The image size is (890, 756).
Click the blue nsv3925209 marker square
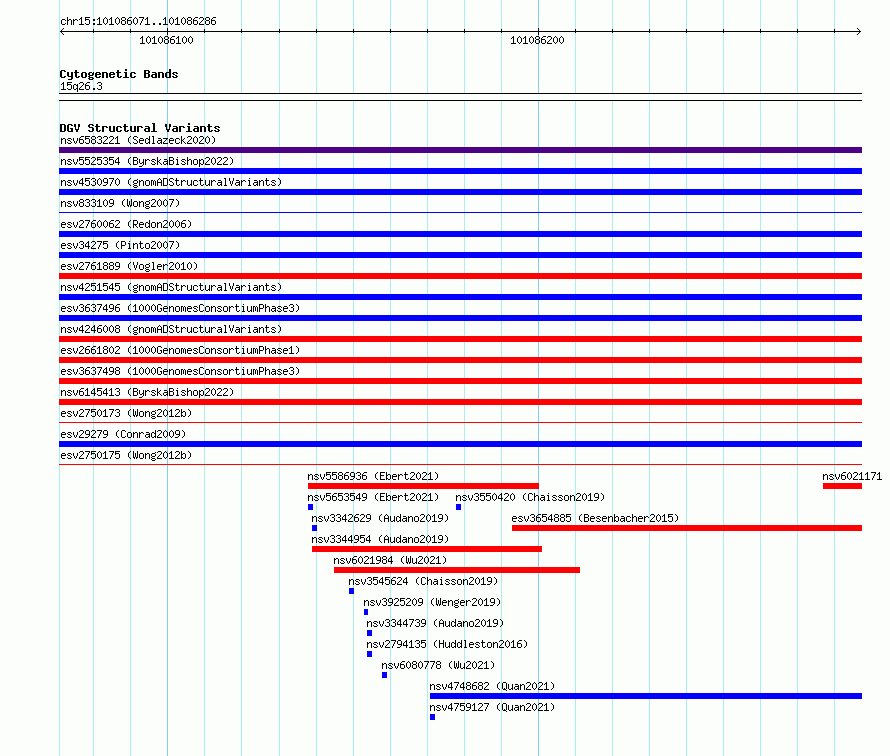click(366, 612)
